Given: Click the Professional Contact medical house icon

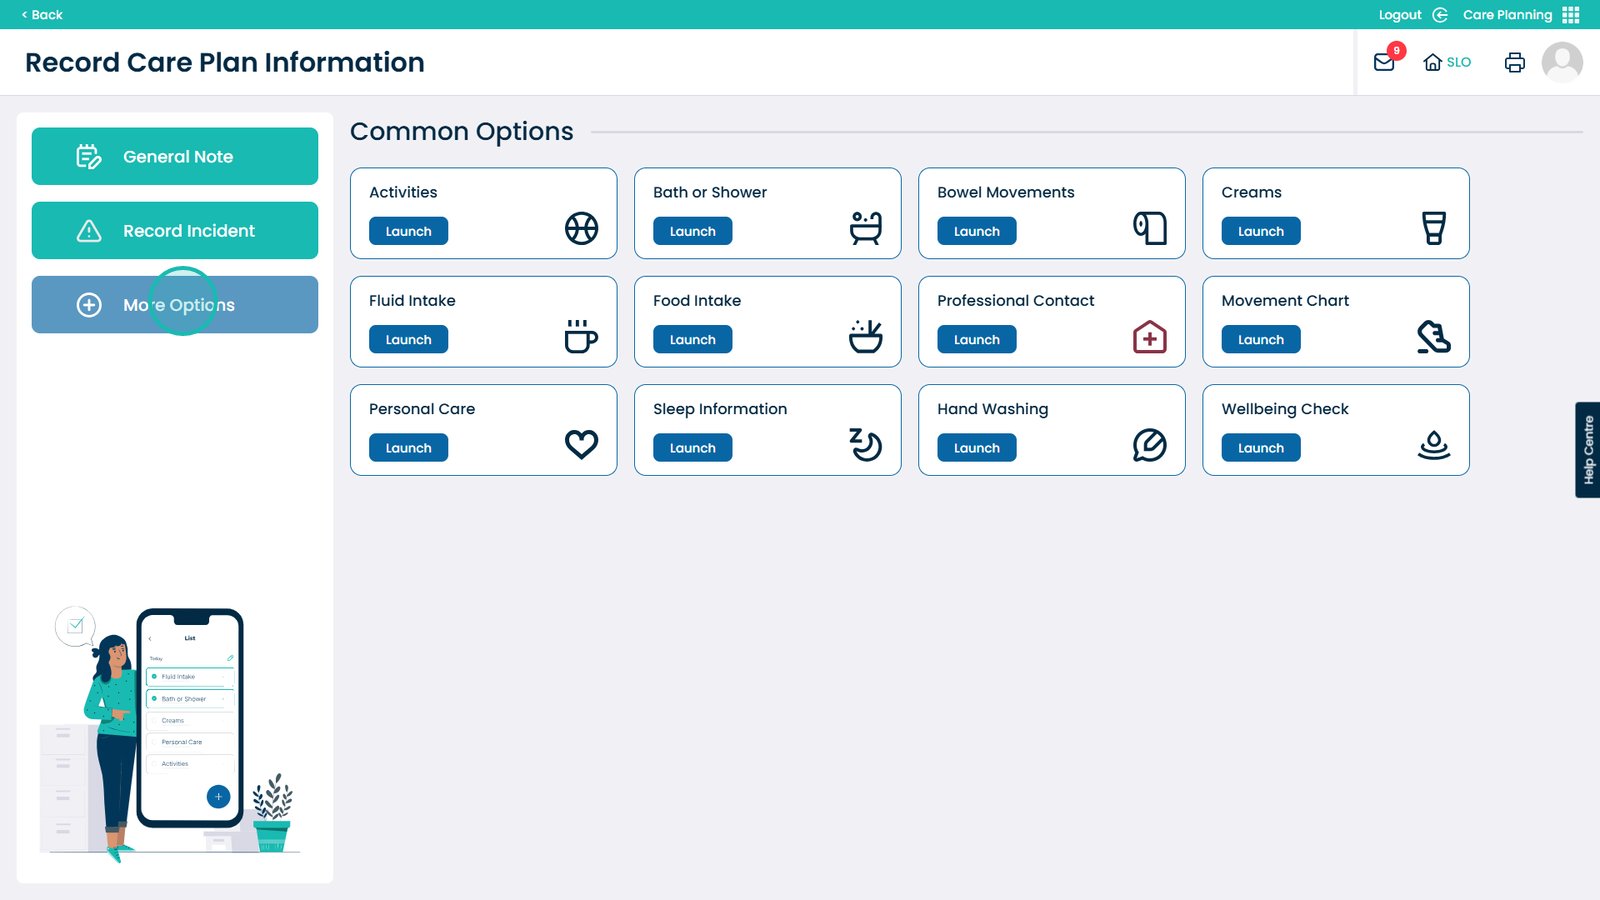Looking at the screenshot, I should tap(1149, 337).
